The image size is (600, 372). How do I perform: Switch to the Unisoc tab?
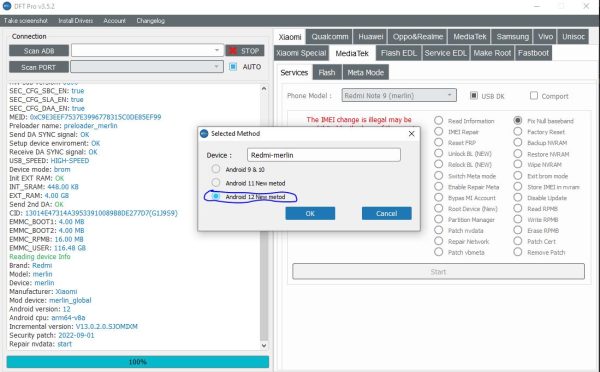573,37
